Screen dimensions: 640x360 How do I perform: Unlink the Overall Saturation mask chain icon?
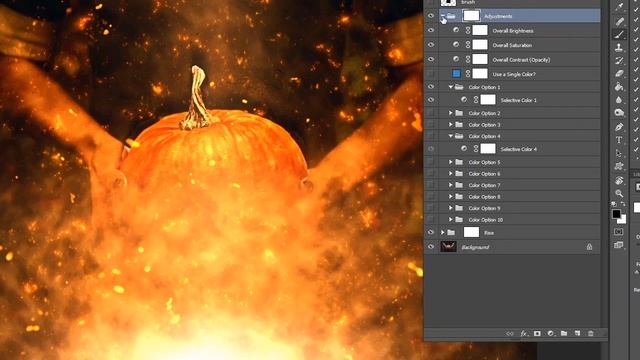468,44
